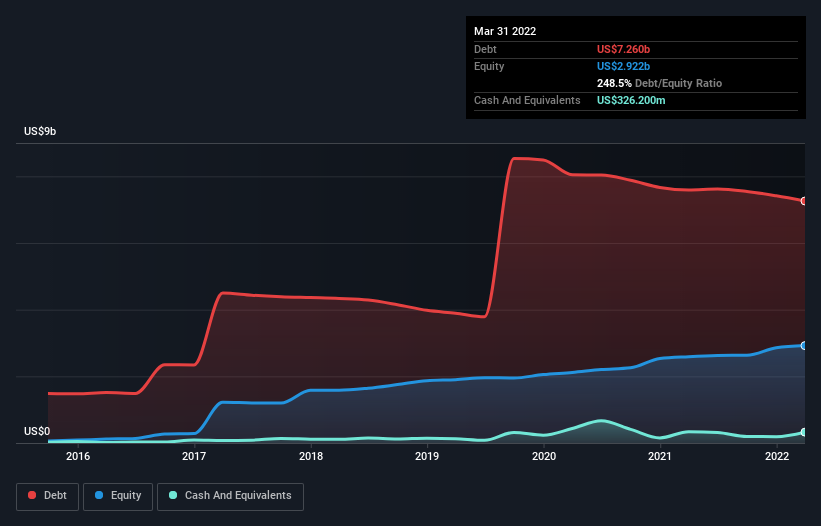Click the 2019 x-axis label
Image resolution: width=821 pixels, height=526 pixels.
tap(427, 456)
